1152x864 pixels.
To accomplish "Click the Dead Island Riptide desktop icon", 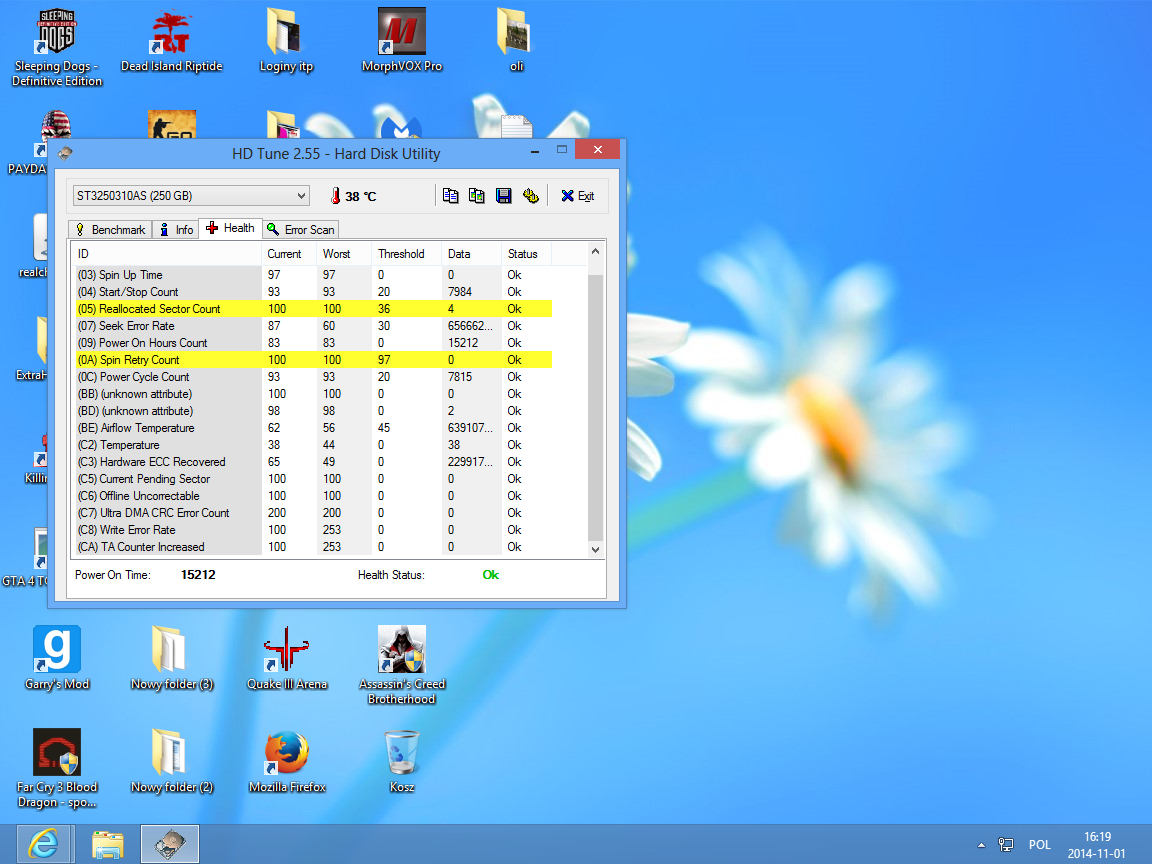I will click(171, 41).
